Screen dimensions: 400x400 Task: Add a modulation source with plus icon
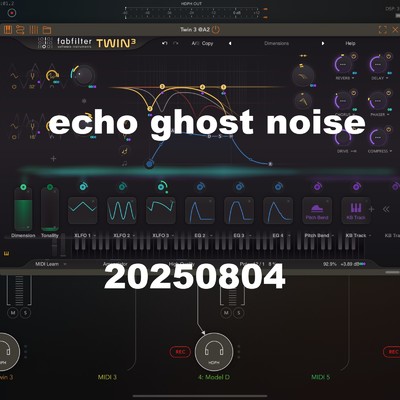tap(372, 209)
